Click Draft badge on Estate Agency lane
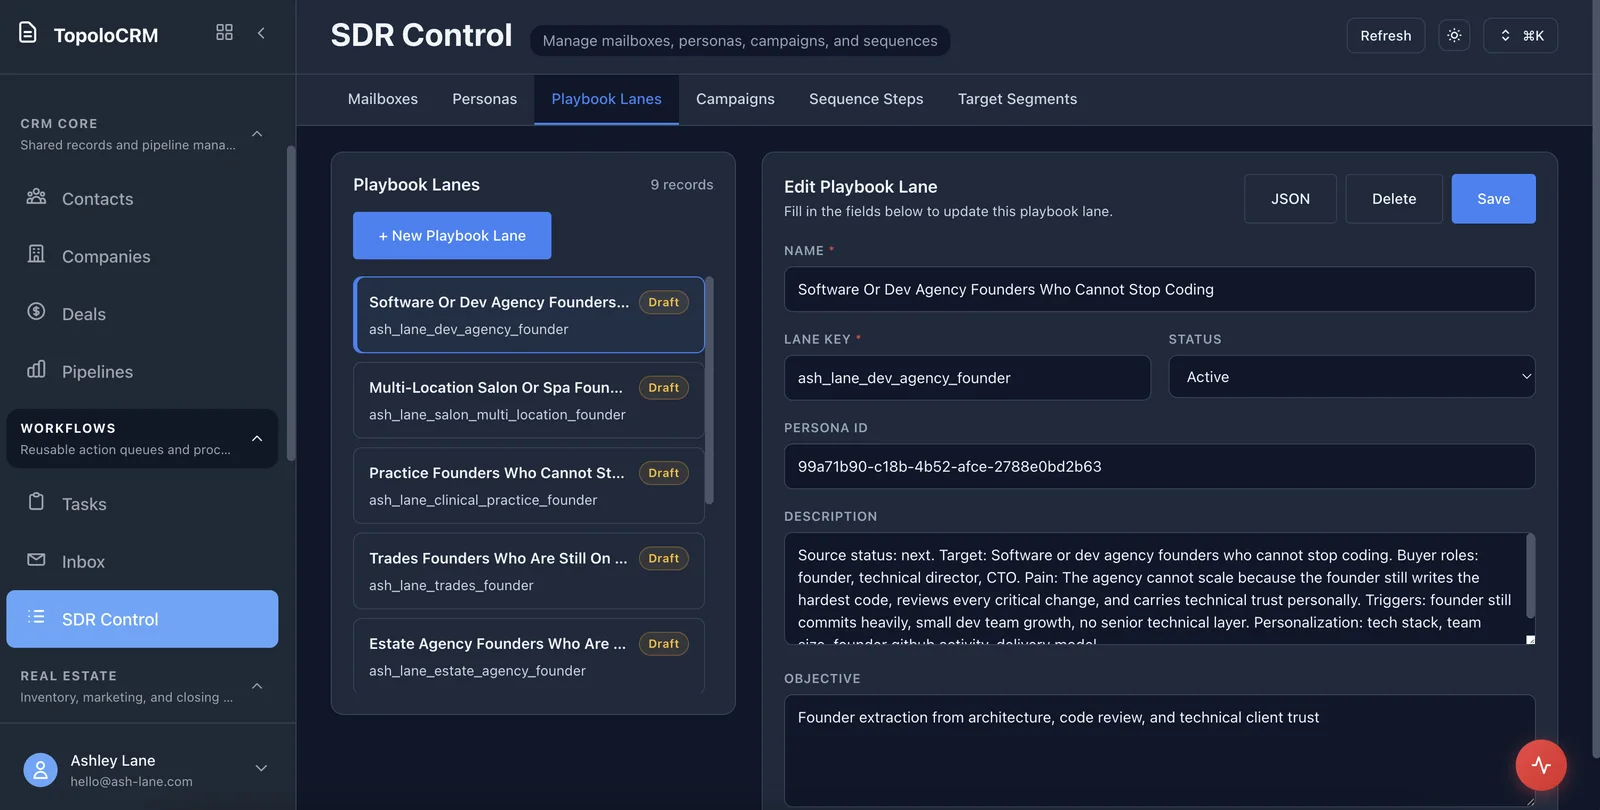 click(663, 644)
